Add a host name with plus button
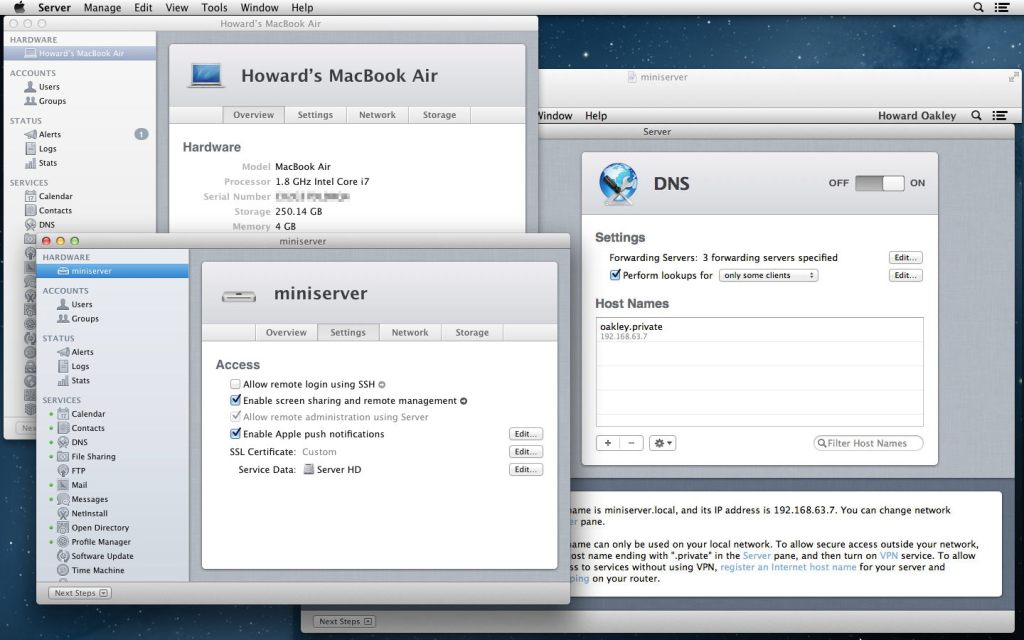This screenshot has width=1024, height=640. coord(608,443)
